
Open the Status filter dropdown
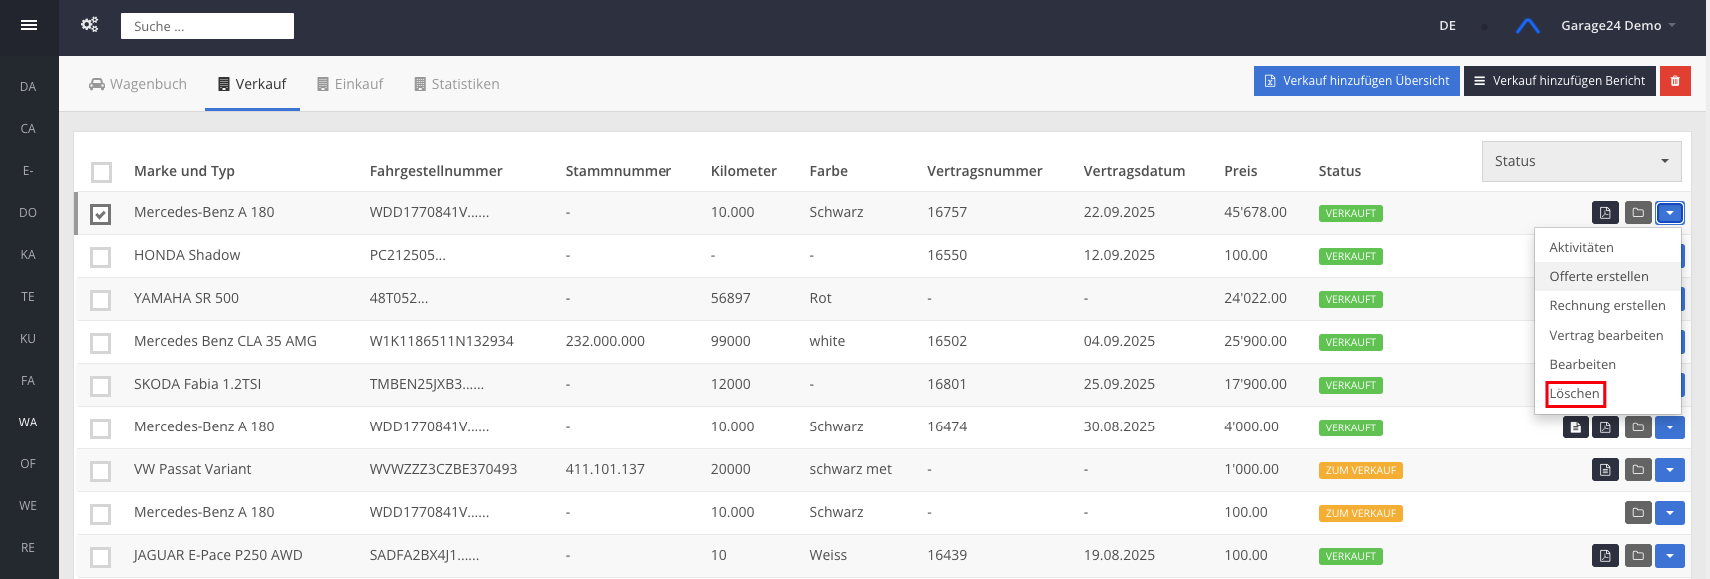(x=1580, y=161)
